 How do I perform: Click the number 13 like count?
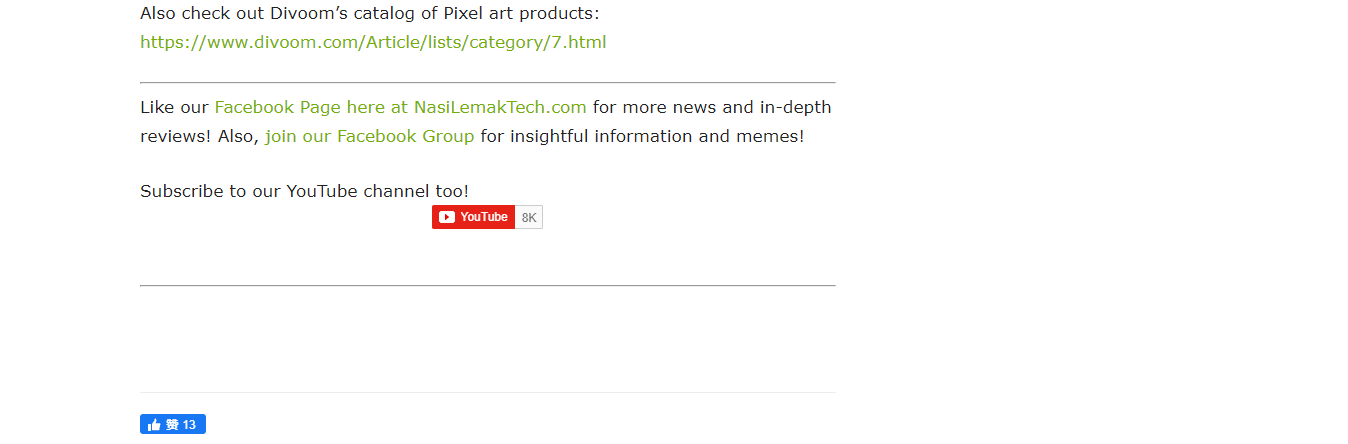click(x=190, y=425)
